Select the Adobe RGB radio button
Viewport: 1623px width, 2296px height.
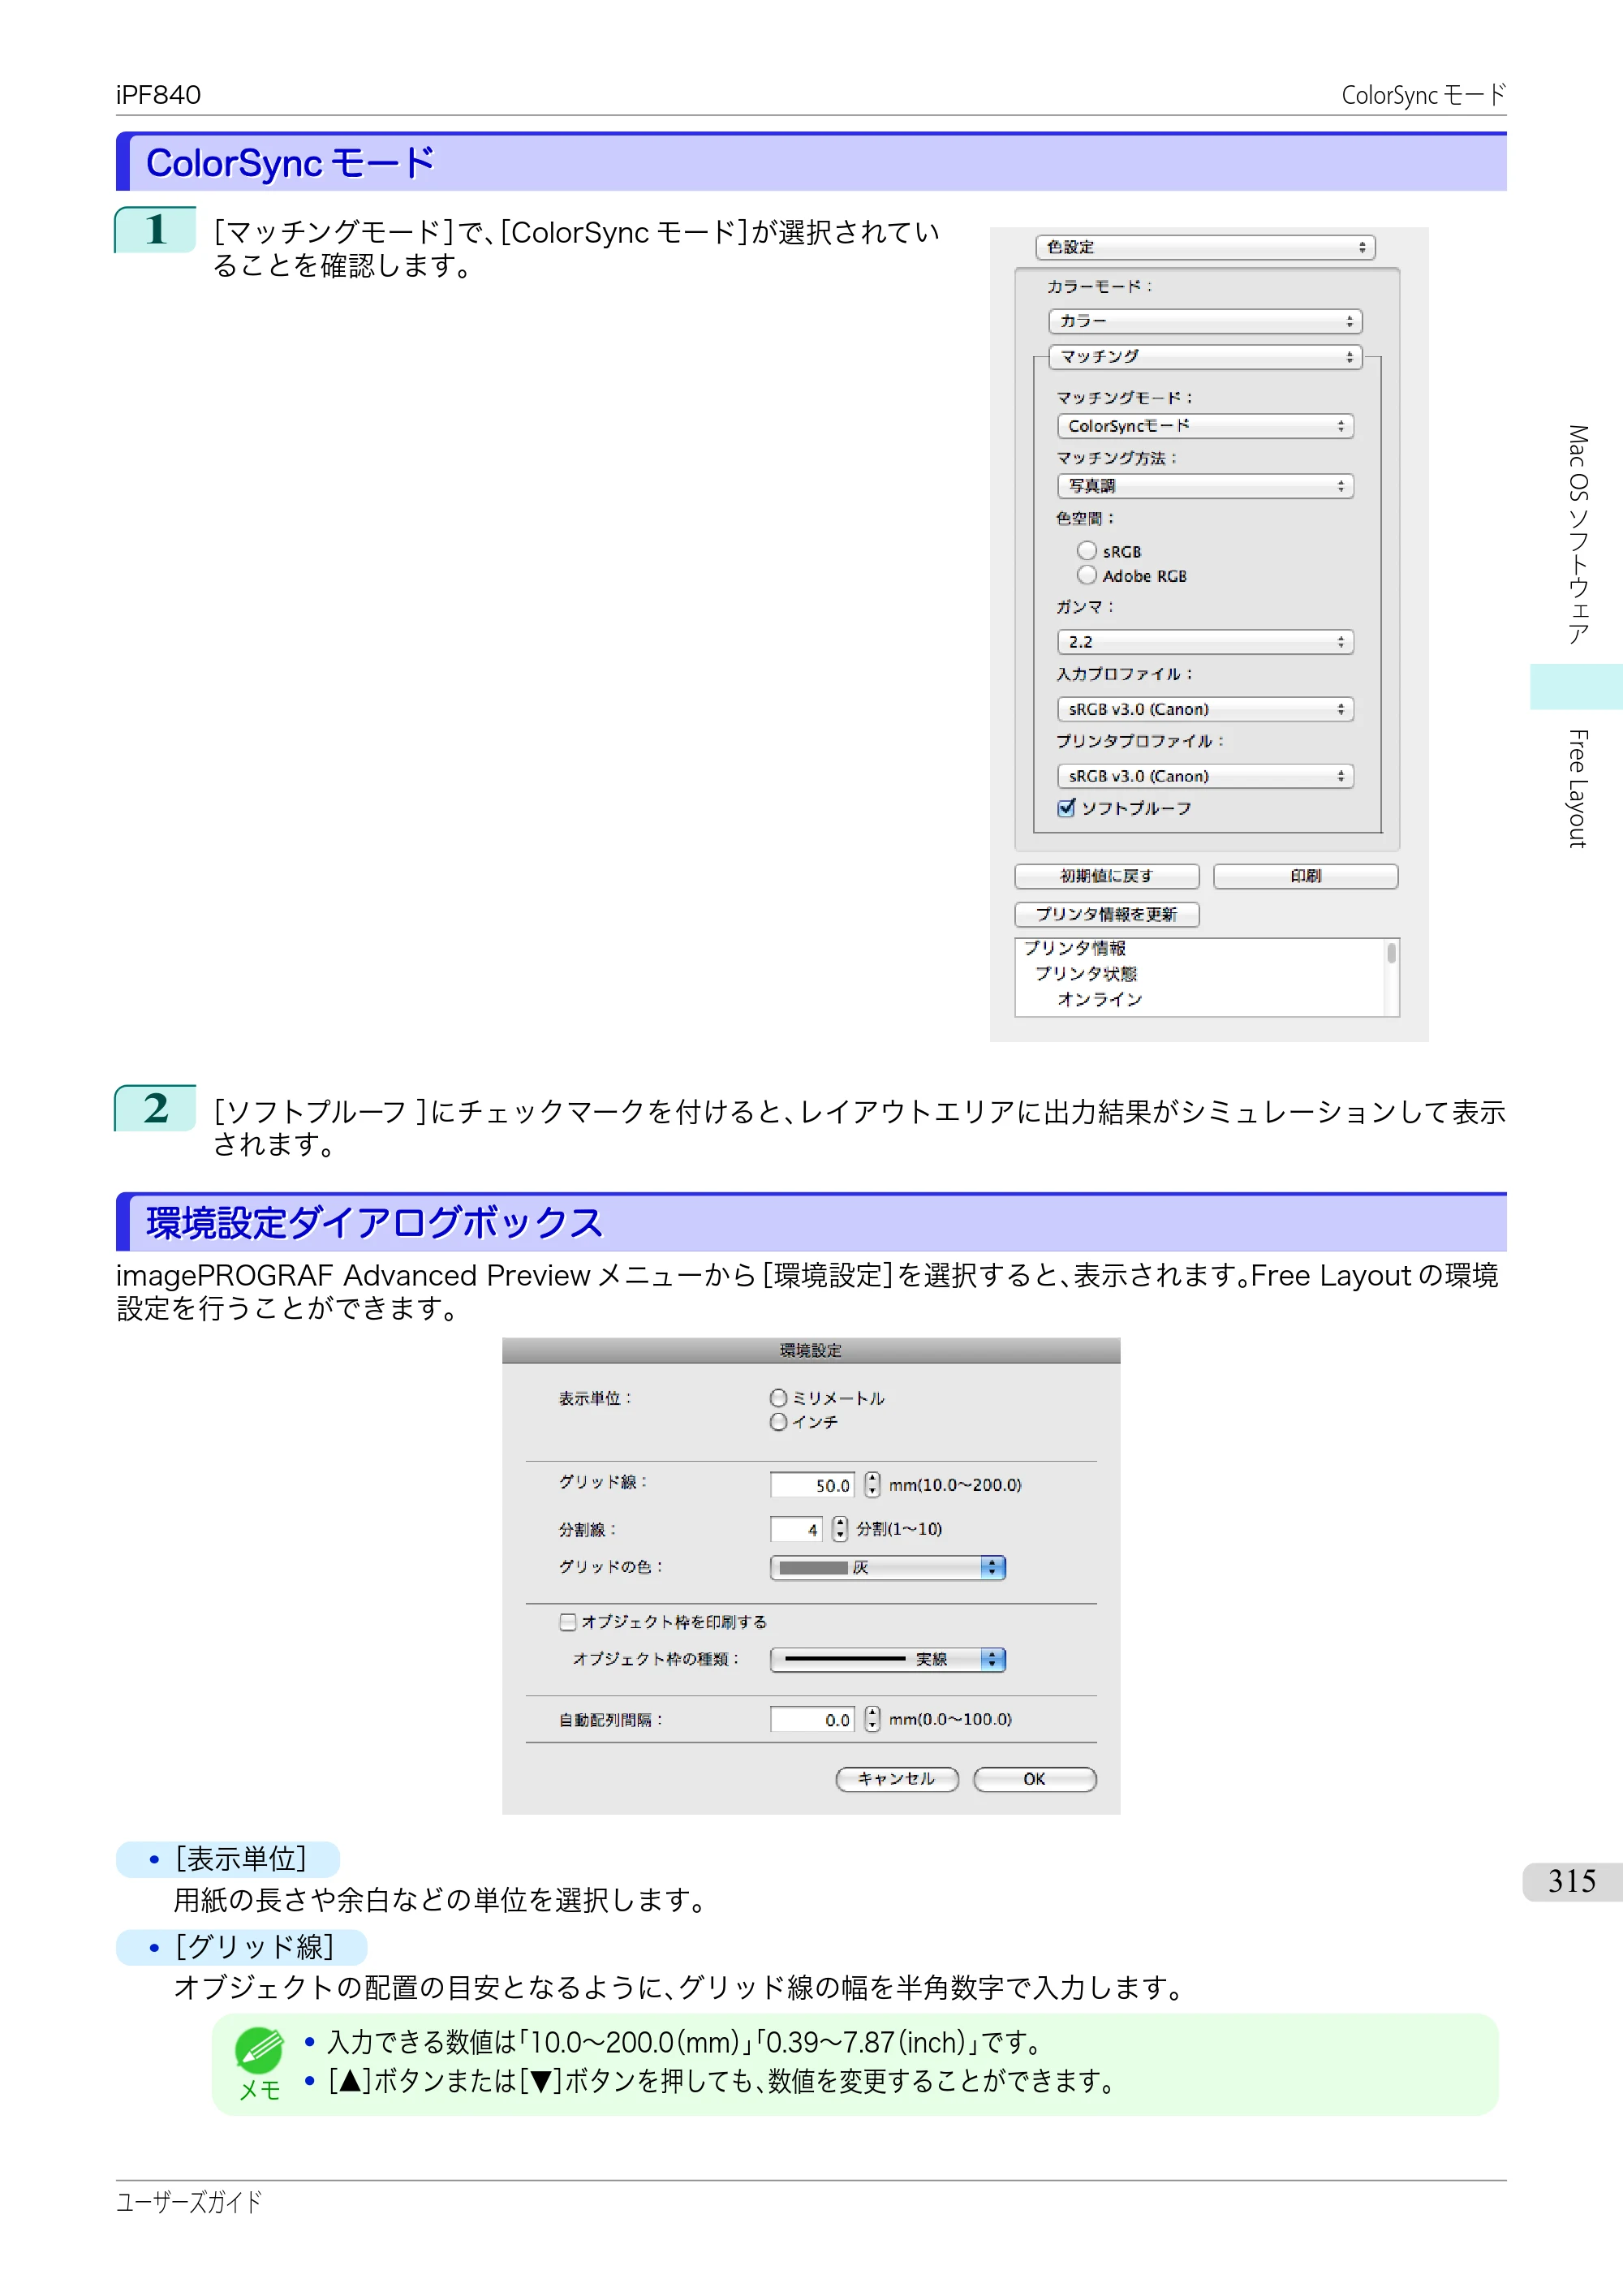pyautogui.click(x=1087, y=575)
